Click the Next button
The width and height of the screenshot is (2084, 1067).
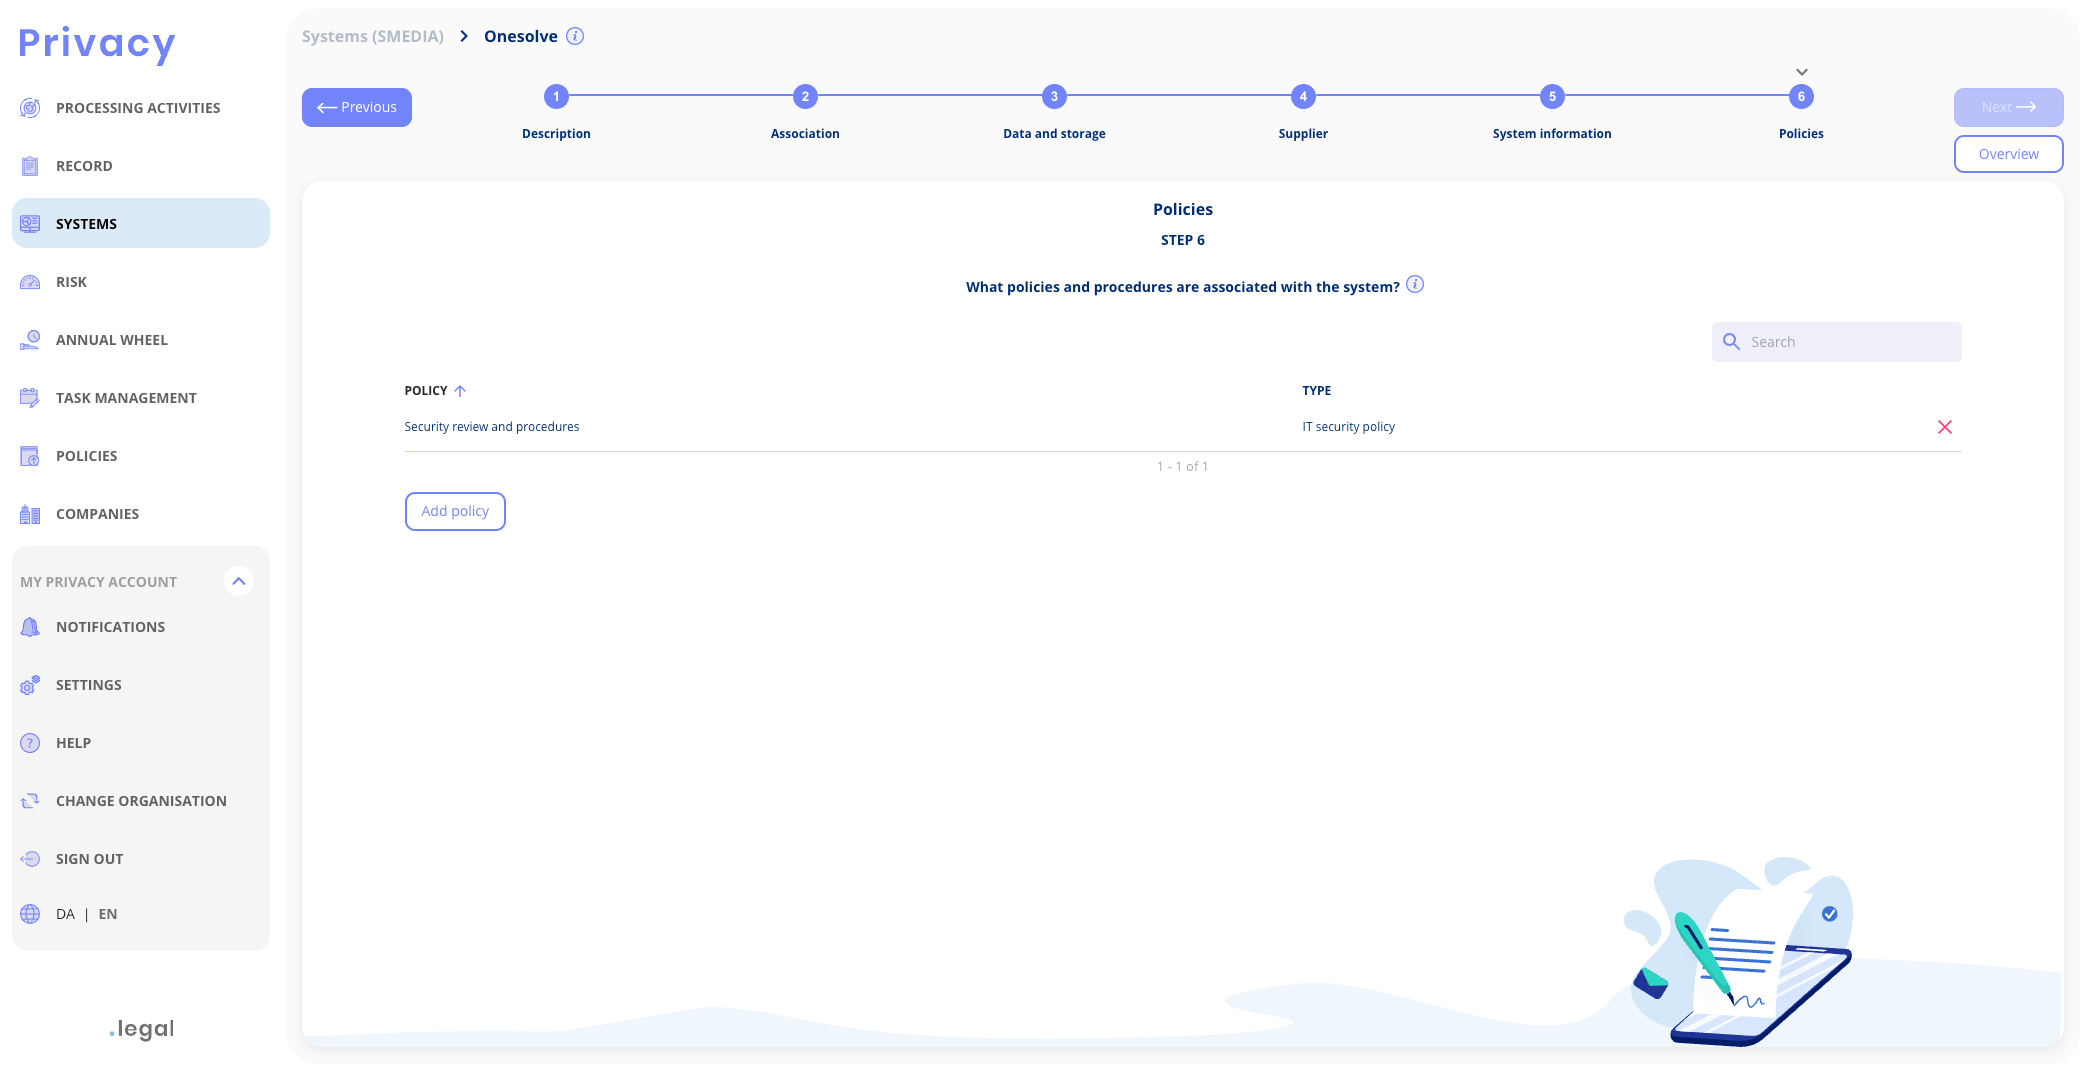(2008, 107)
